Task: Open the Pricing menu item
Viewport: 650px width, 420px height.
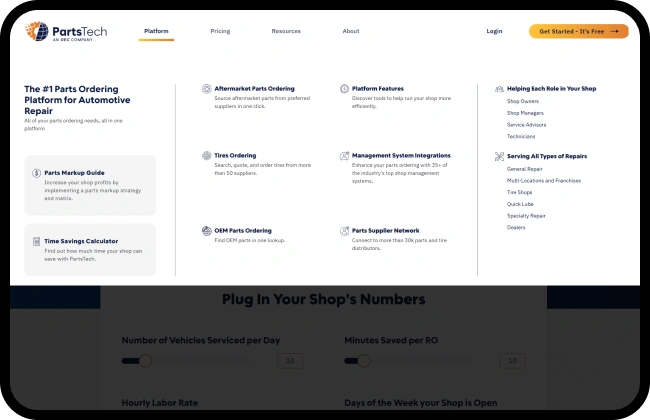Action: [x=220, y=31]
